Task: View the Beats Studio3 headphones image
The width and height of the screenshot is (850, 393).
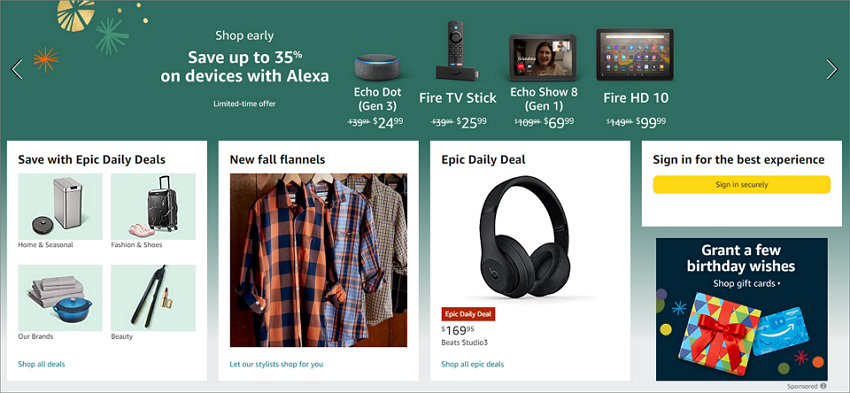Action: 525,237
